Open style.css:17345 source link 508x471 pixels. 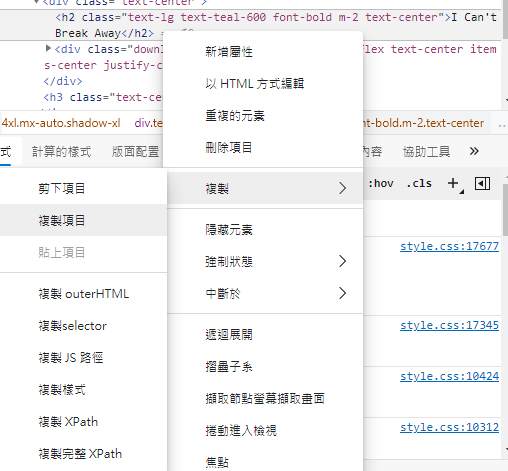click(449, 325)
